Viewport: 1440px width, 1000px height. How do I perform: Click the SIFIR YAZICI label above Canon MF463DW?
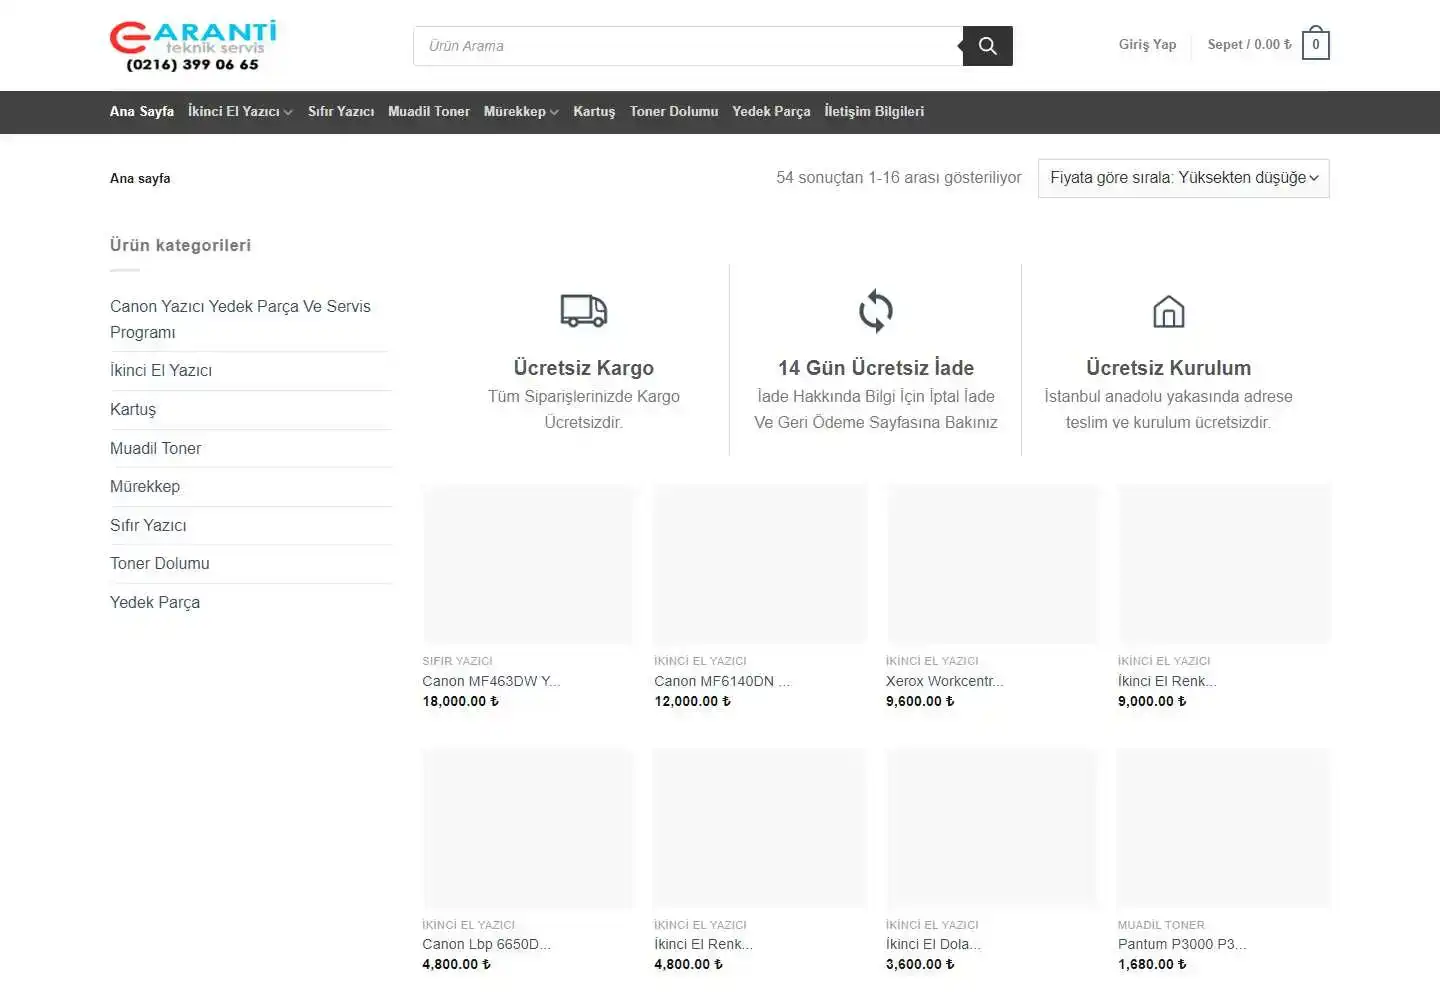457,661
